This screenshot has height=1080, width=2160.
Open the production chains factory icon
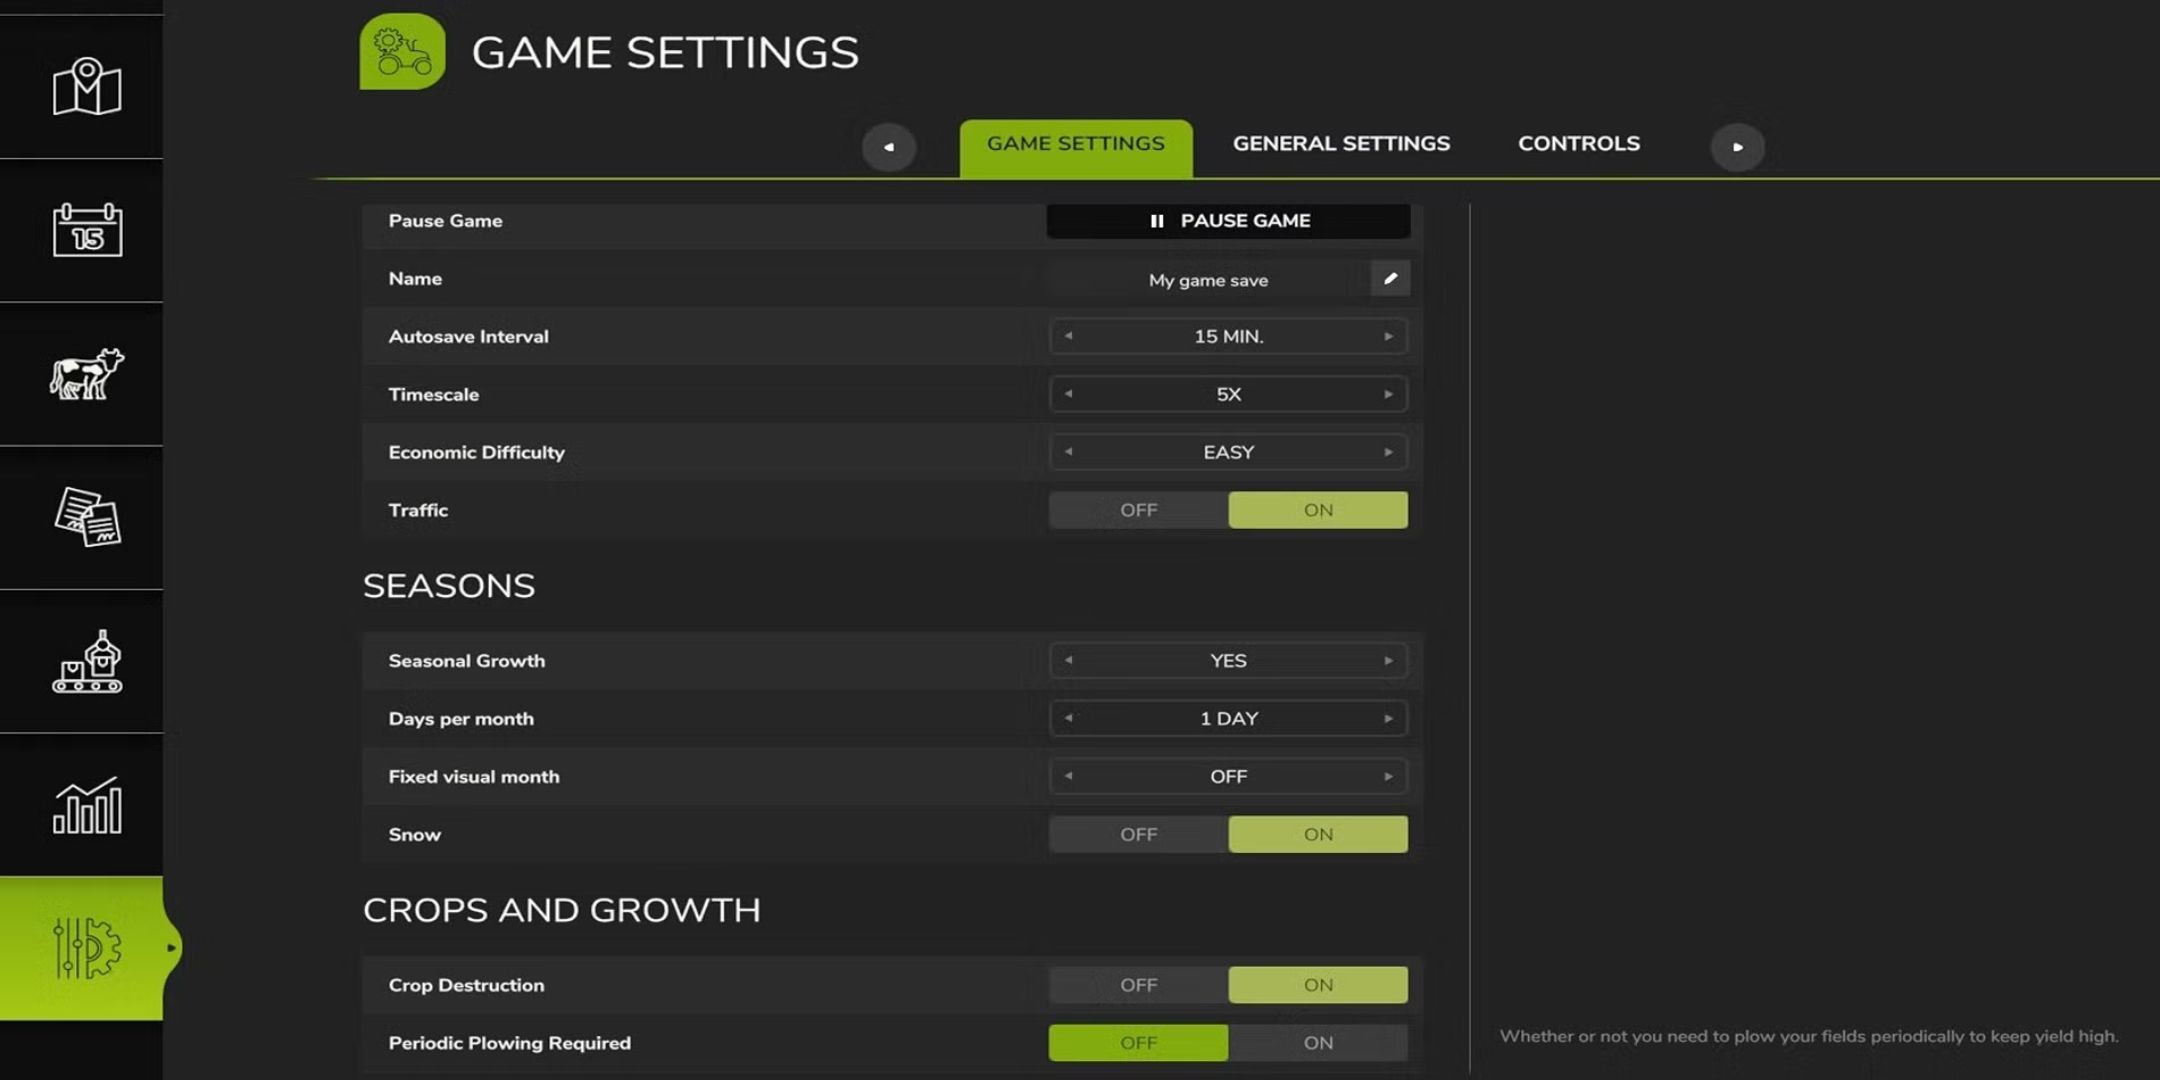click(87, 661)
